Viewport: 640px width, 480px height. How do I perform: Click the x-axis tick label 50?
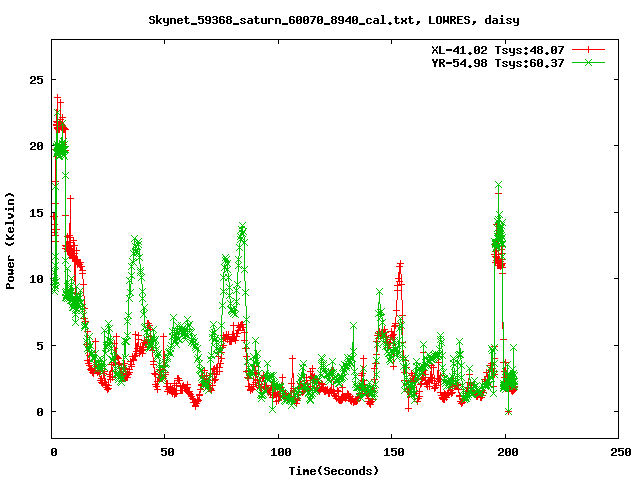tap(167, 452)
